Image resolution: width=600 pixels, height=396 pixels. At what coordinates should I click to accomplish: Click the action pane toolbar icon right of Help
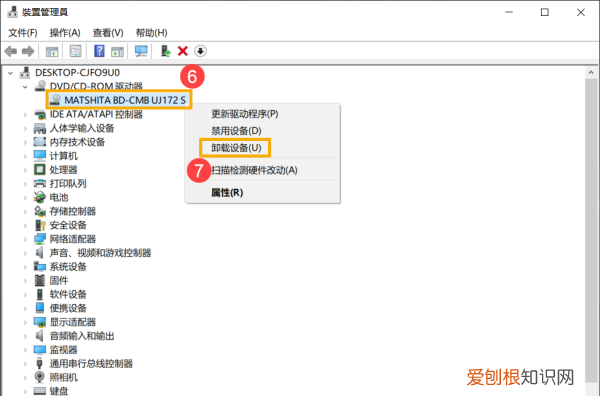117,51
